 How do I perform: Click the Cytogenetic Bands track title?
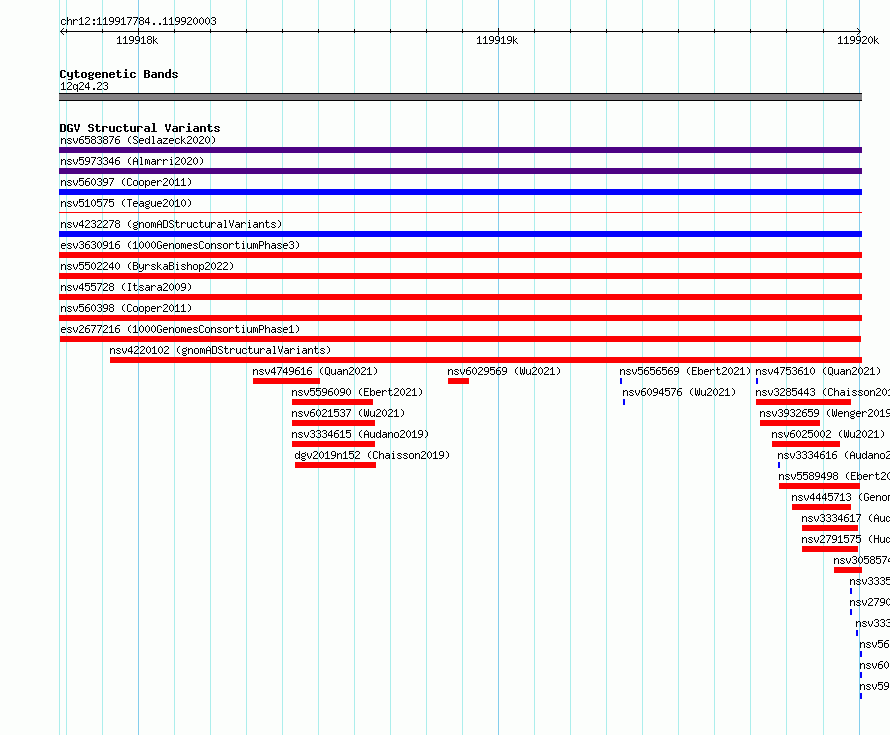[x=119, y=74]
